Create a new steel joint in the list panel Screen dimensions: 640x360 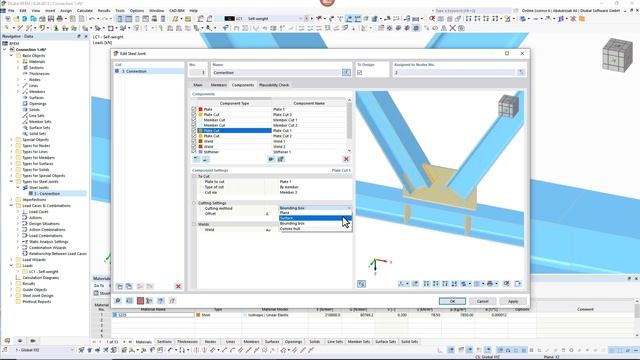coord(120,287)
